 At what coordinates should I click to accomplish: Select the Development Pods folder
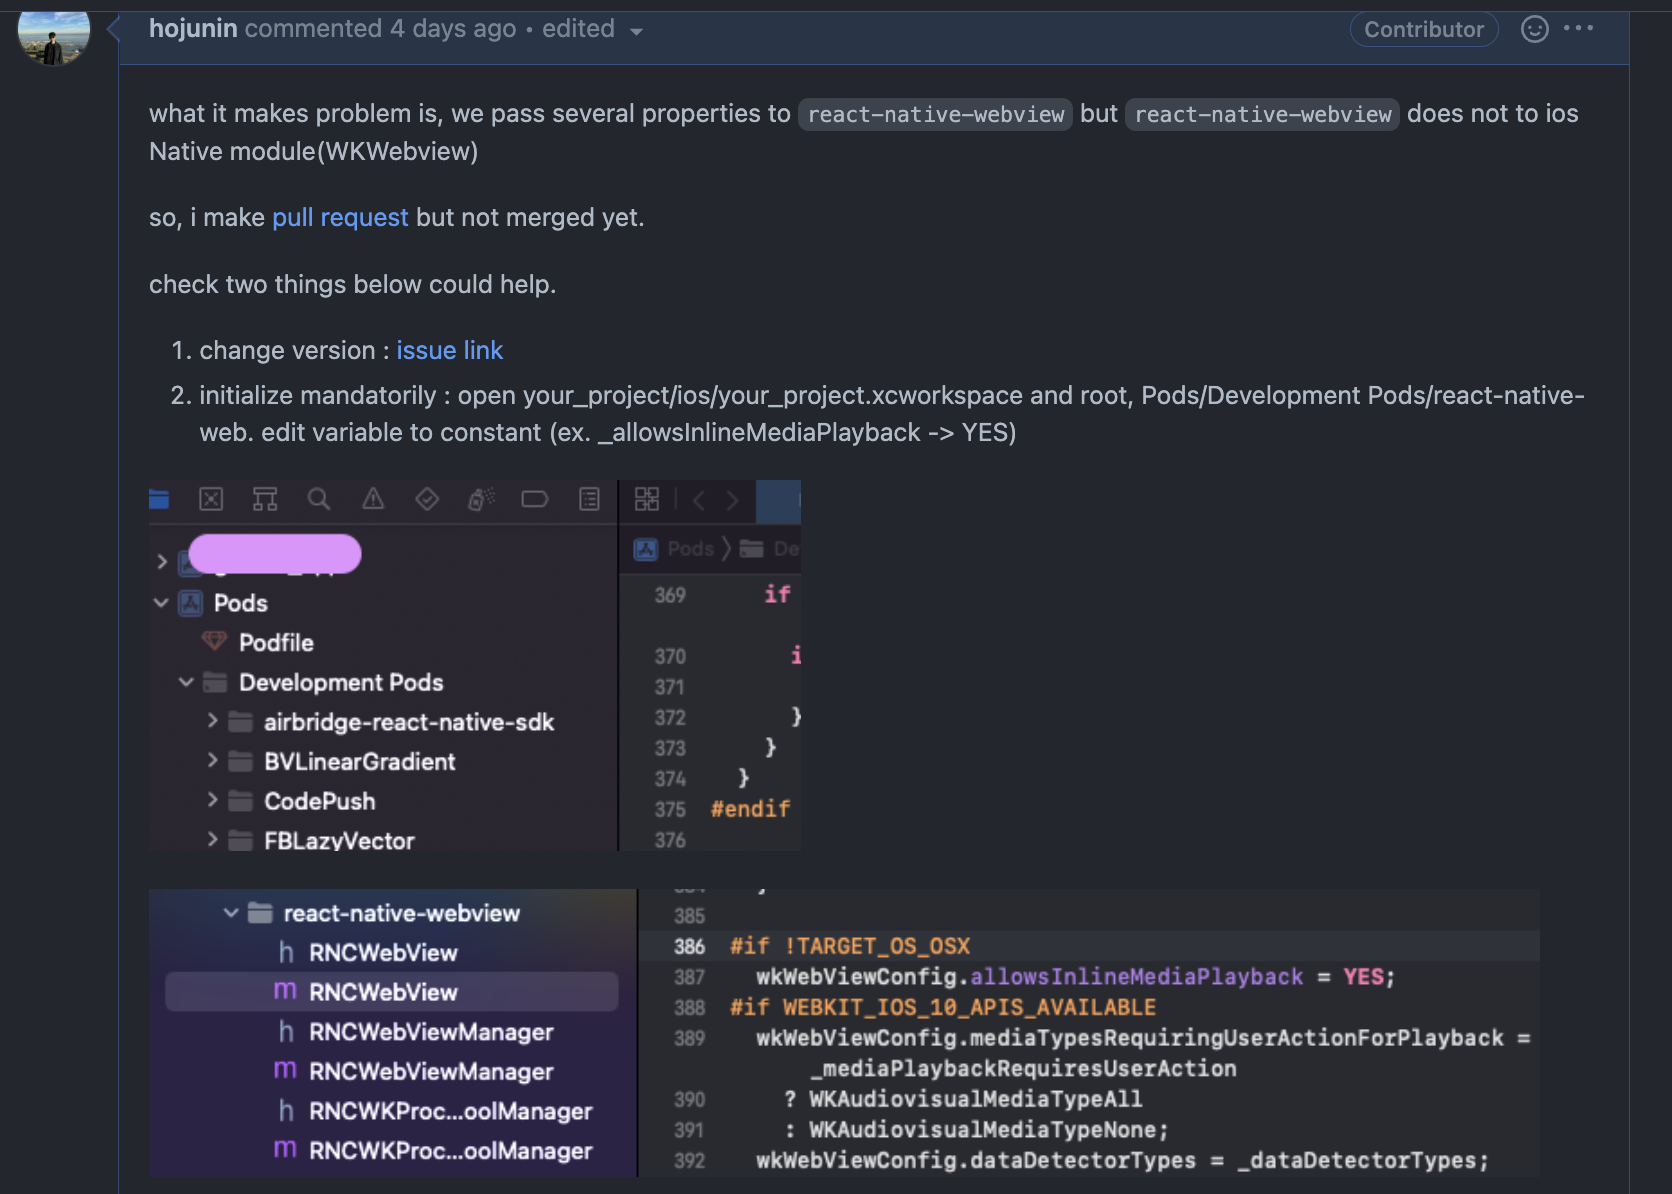[x=341, y=683]
